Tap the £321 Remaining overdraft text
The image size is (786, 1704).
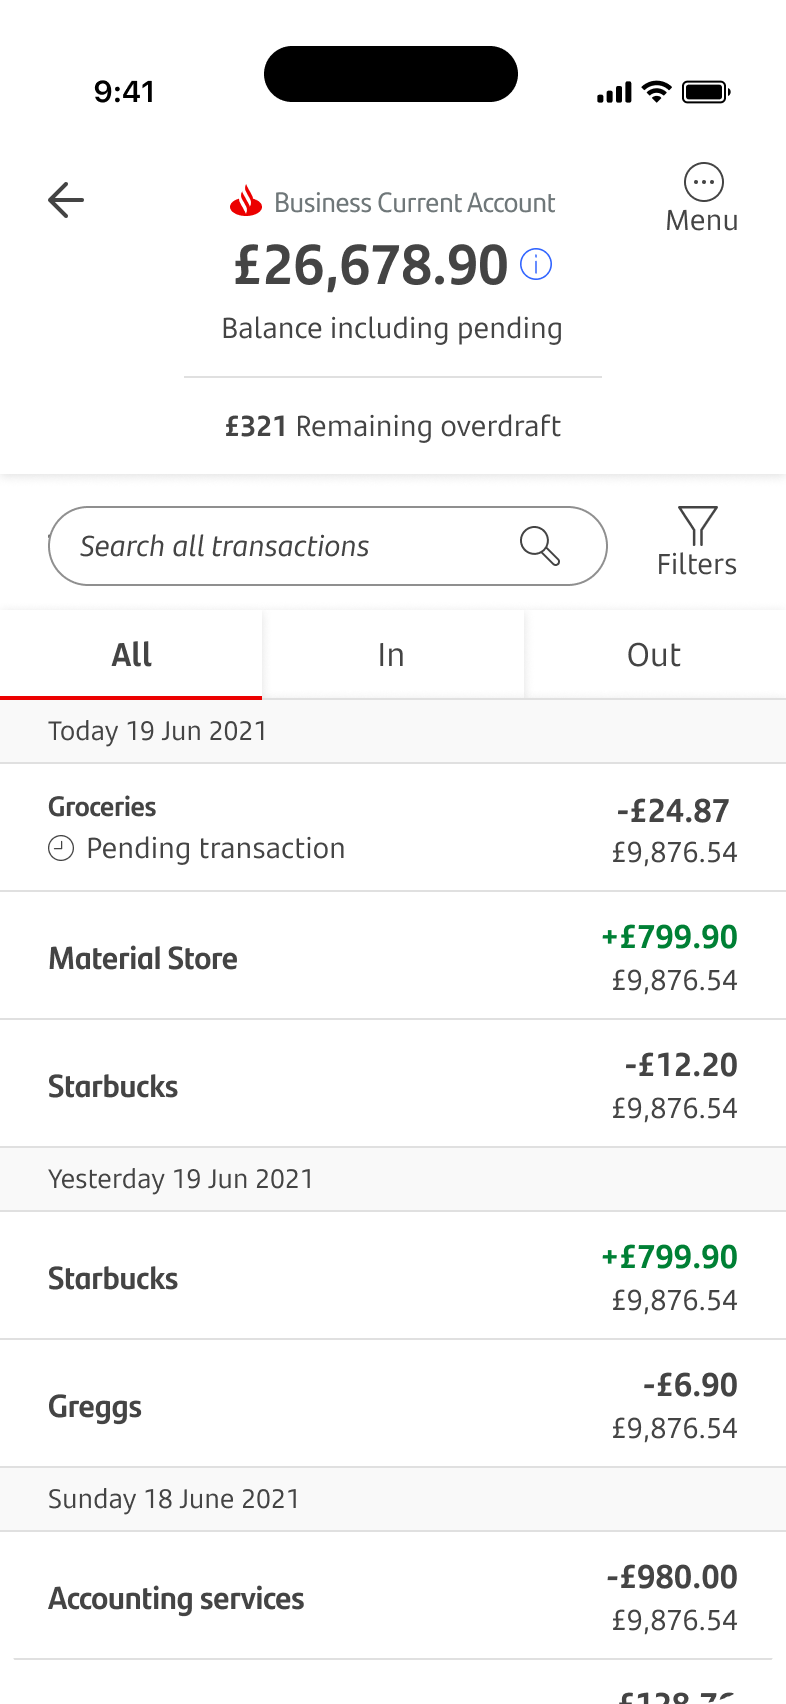(392, 427)
